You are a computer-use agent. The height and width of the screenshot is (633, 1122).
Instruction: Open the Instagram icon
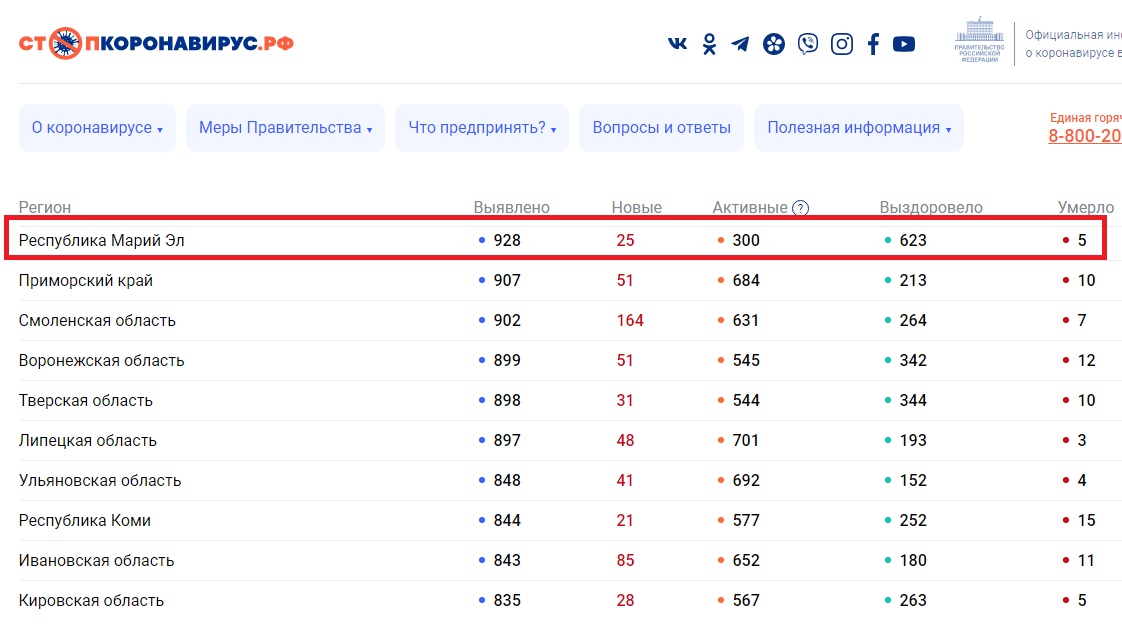click(x=842, y=44)
